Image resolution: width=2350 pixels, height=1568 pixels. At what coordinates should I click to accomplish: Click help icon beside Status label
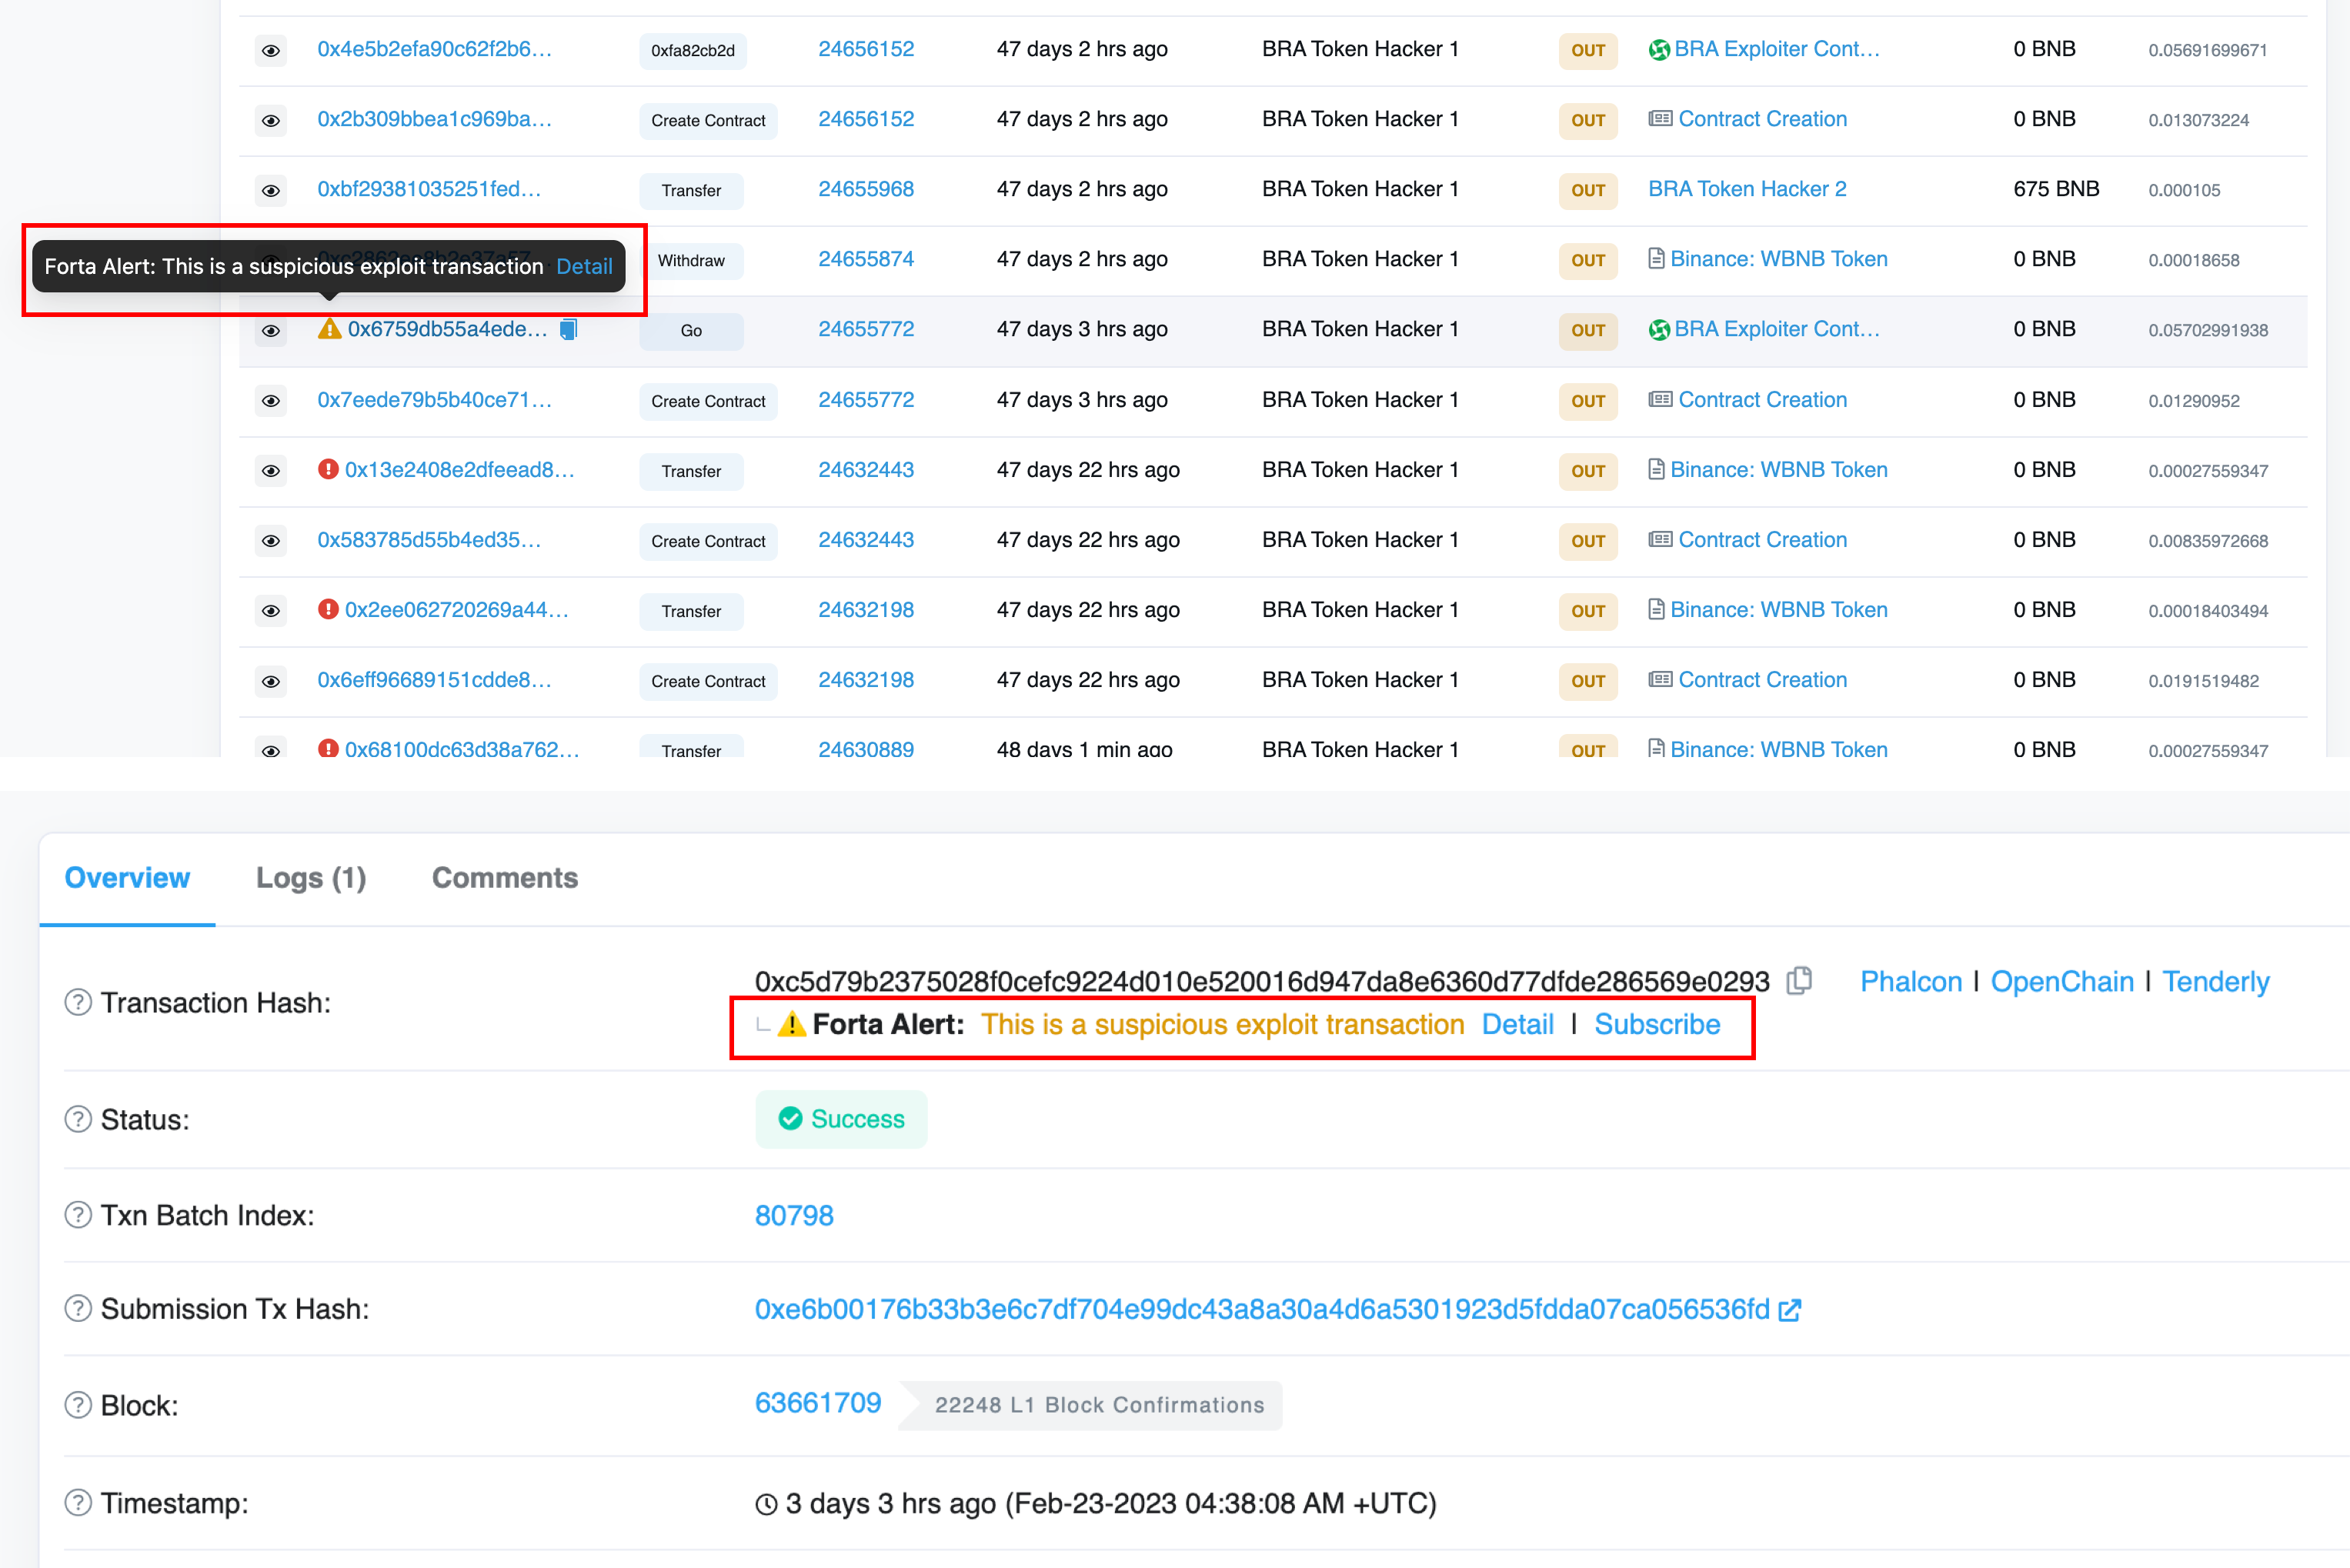click(78, 1119)
